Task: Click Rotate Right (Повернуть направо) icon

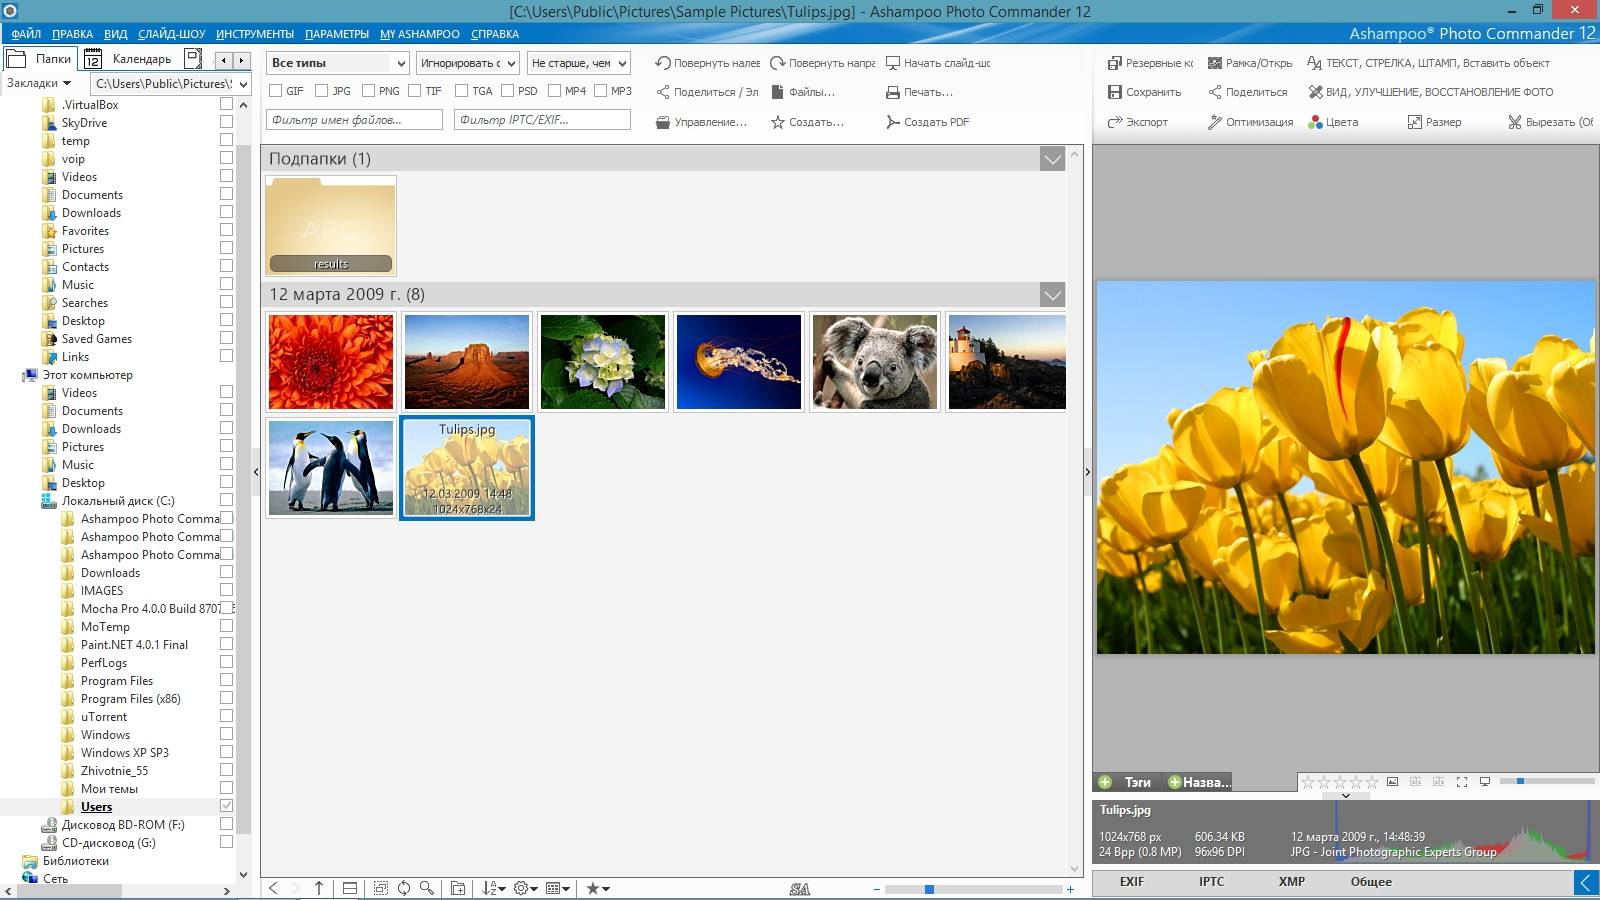Action: pyautogui.click(x=777, y=63)
